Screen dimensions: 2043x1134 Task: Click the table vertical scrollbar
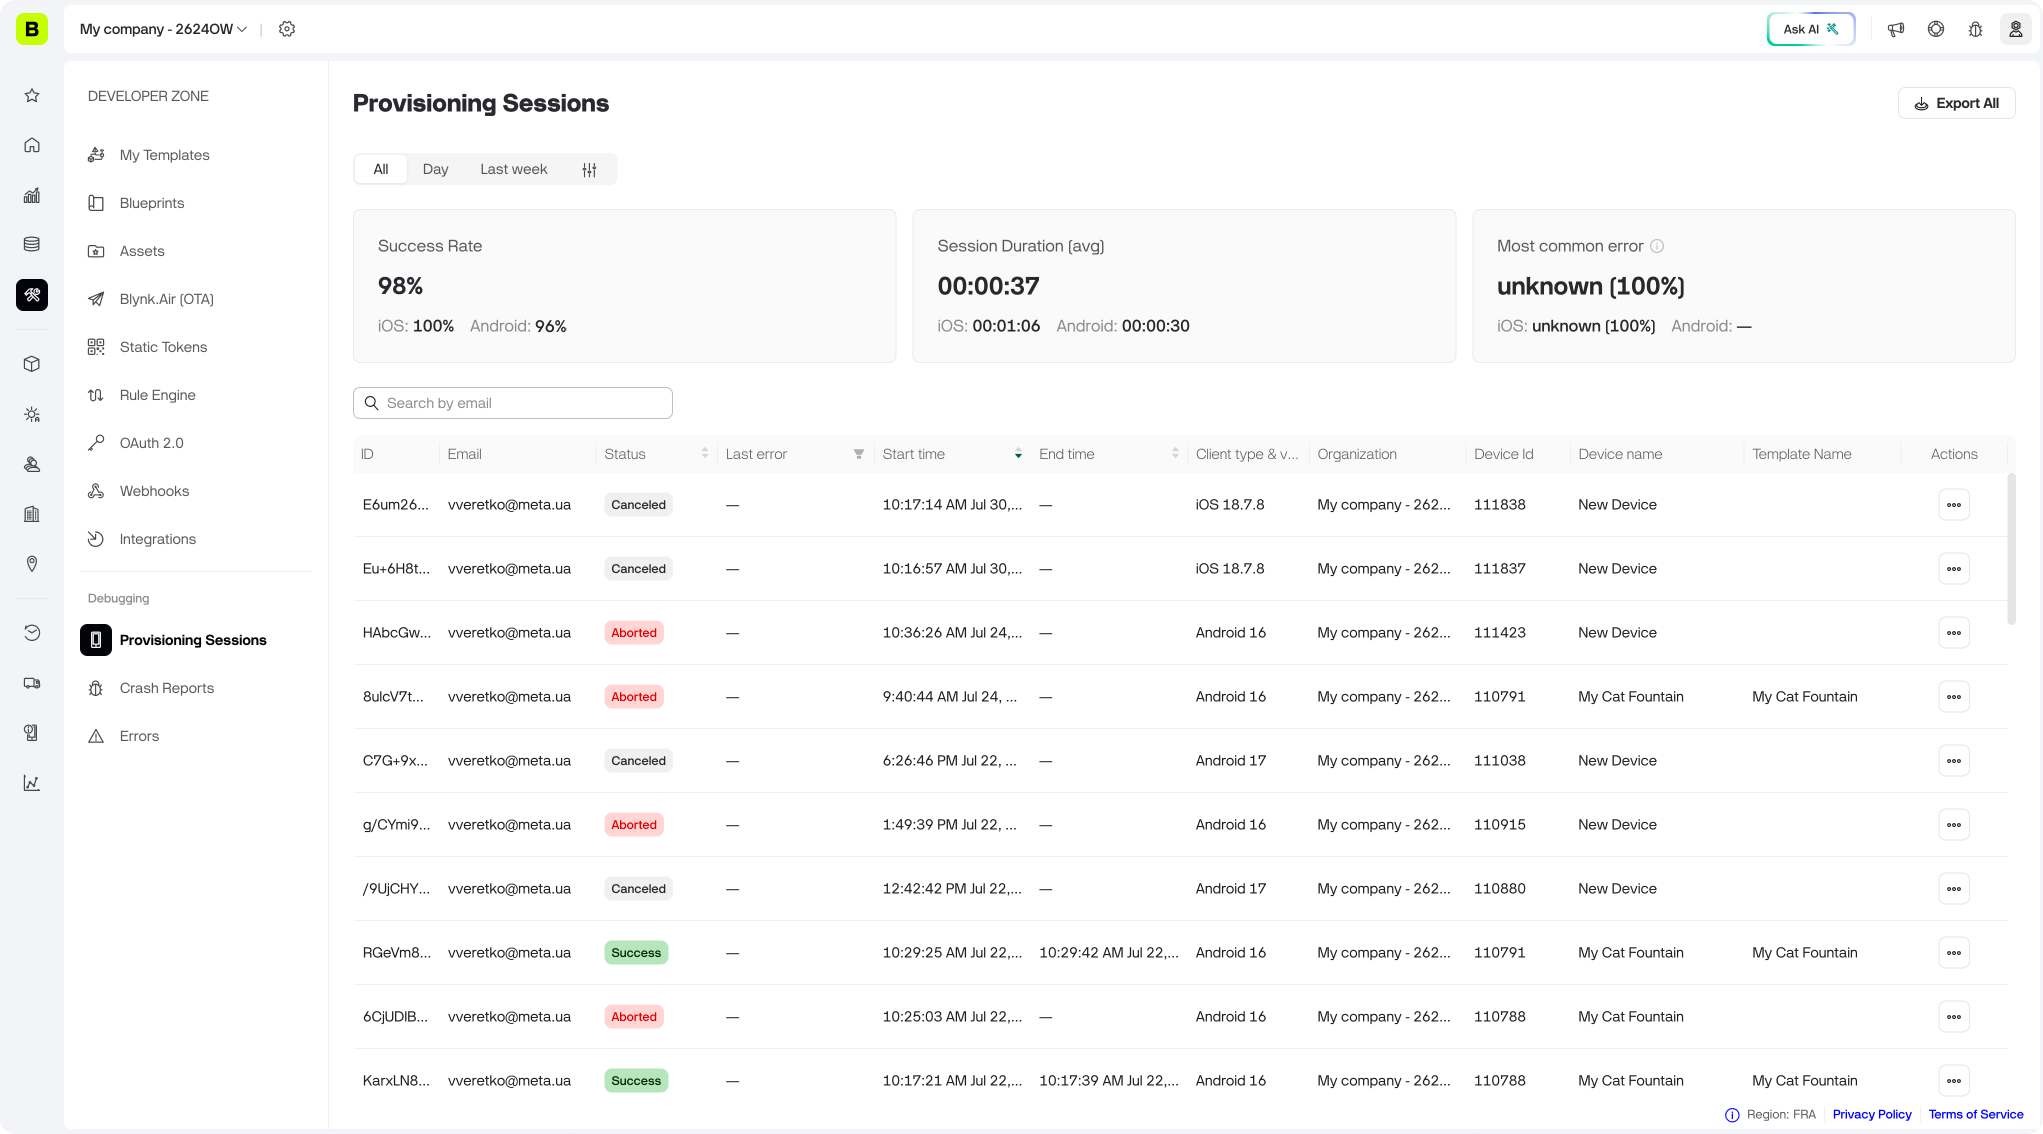2011,550
